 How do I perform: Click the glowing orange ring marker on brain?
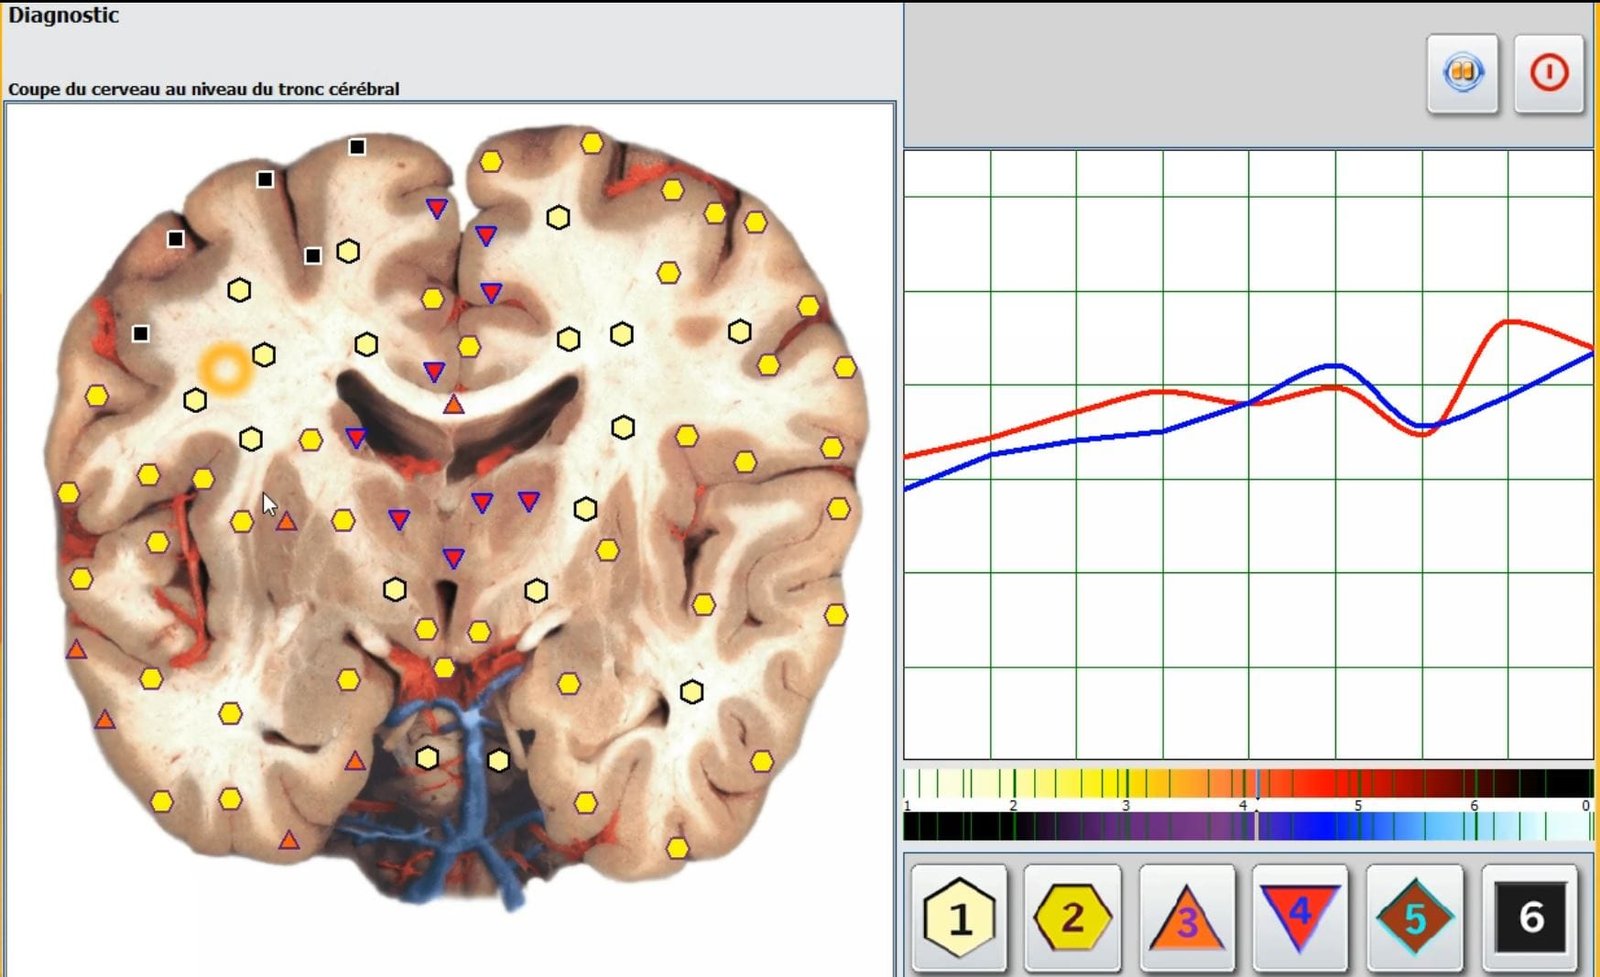(x=225, y=369)
